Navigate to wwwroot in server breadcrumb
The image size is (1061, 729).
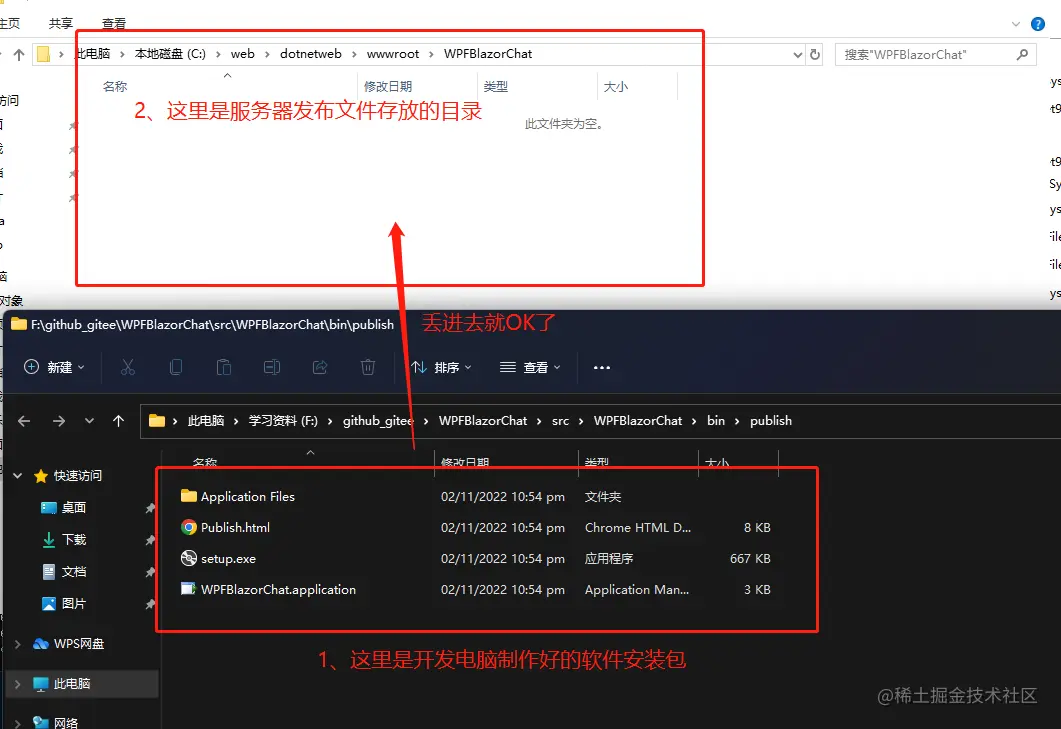(x=392, y=53)
